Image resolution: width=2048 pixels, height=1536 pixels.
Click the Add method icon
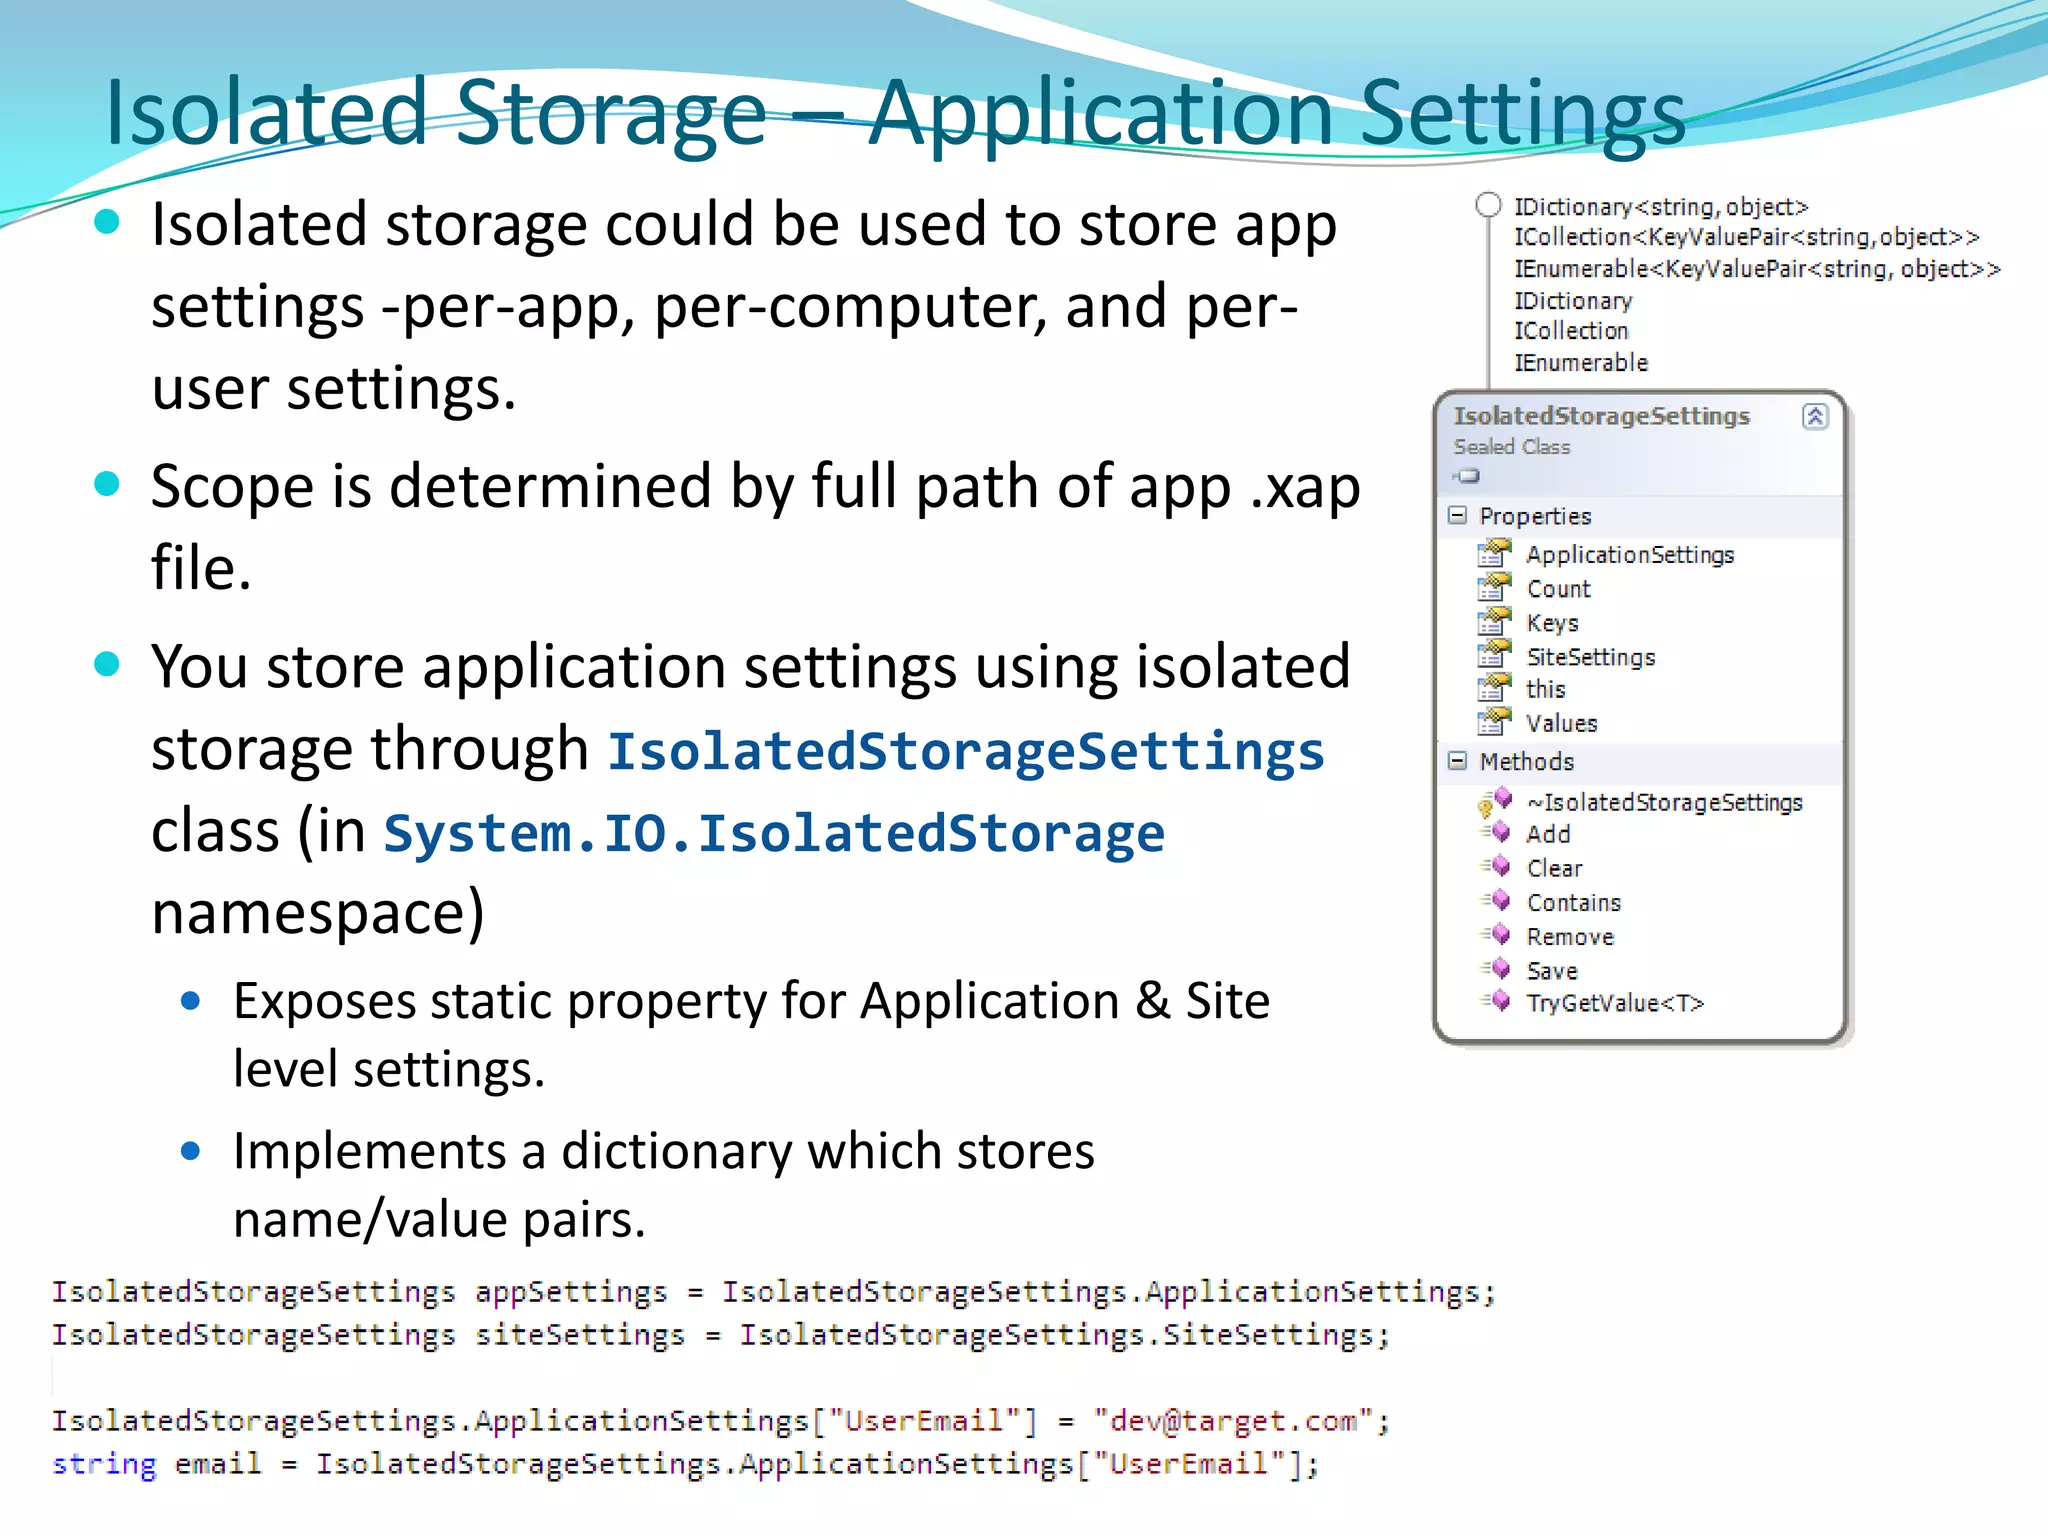(x=1496, y=833)
